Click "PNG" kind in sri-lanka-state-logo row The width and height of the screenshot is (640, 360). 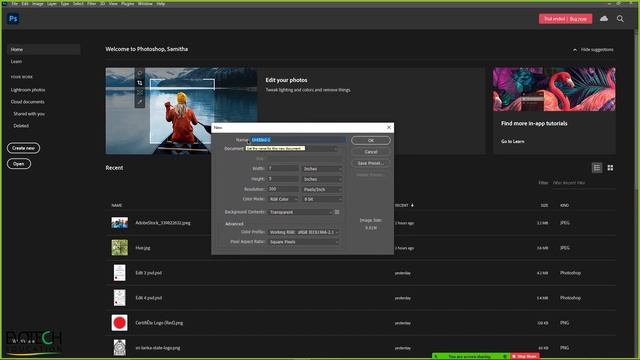point(564,348)
